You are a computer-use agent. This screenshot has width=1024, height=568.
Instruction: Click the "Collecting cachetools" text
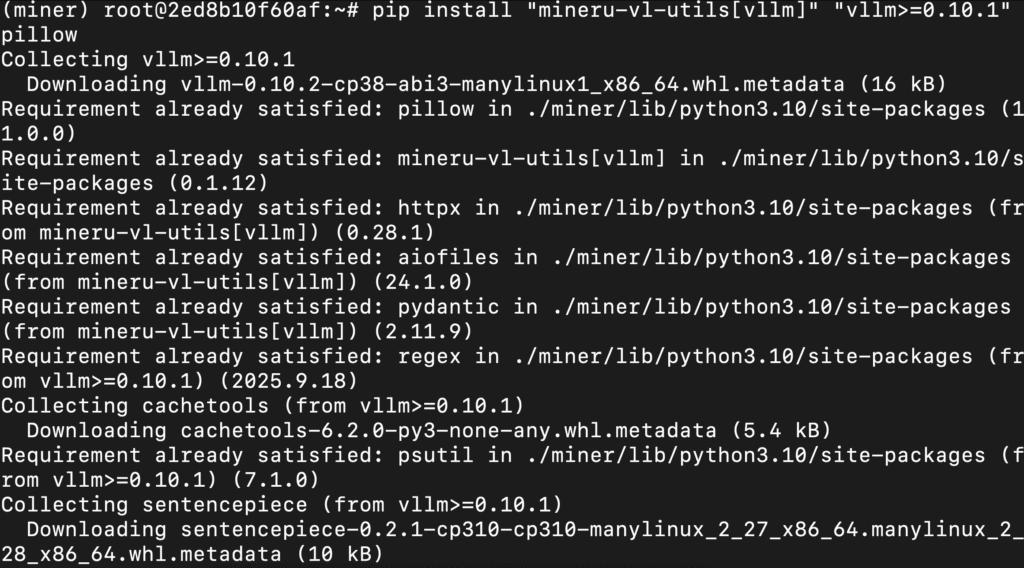click(134, 405)
